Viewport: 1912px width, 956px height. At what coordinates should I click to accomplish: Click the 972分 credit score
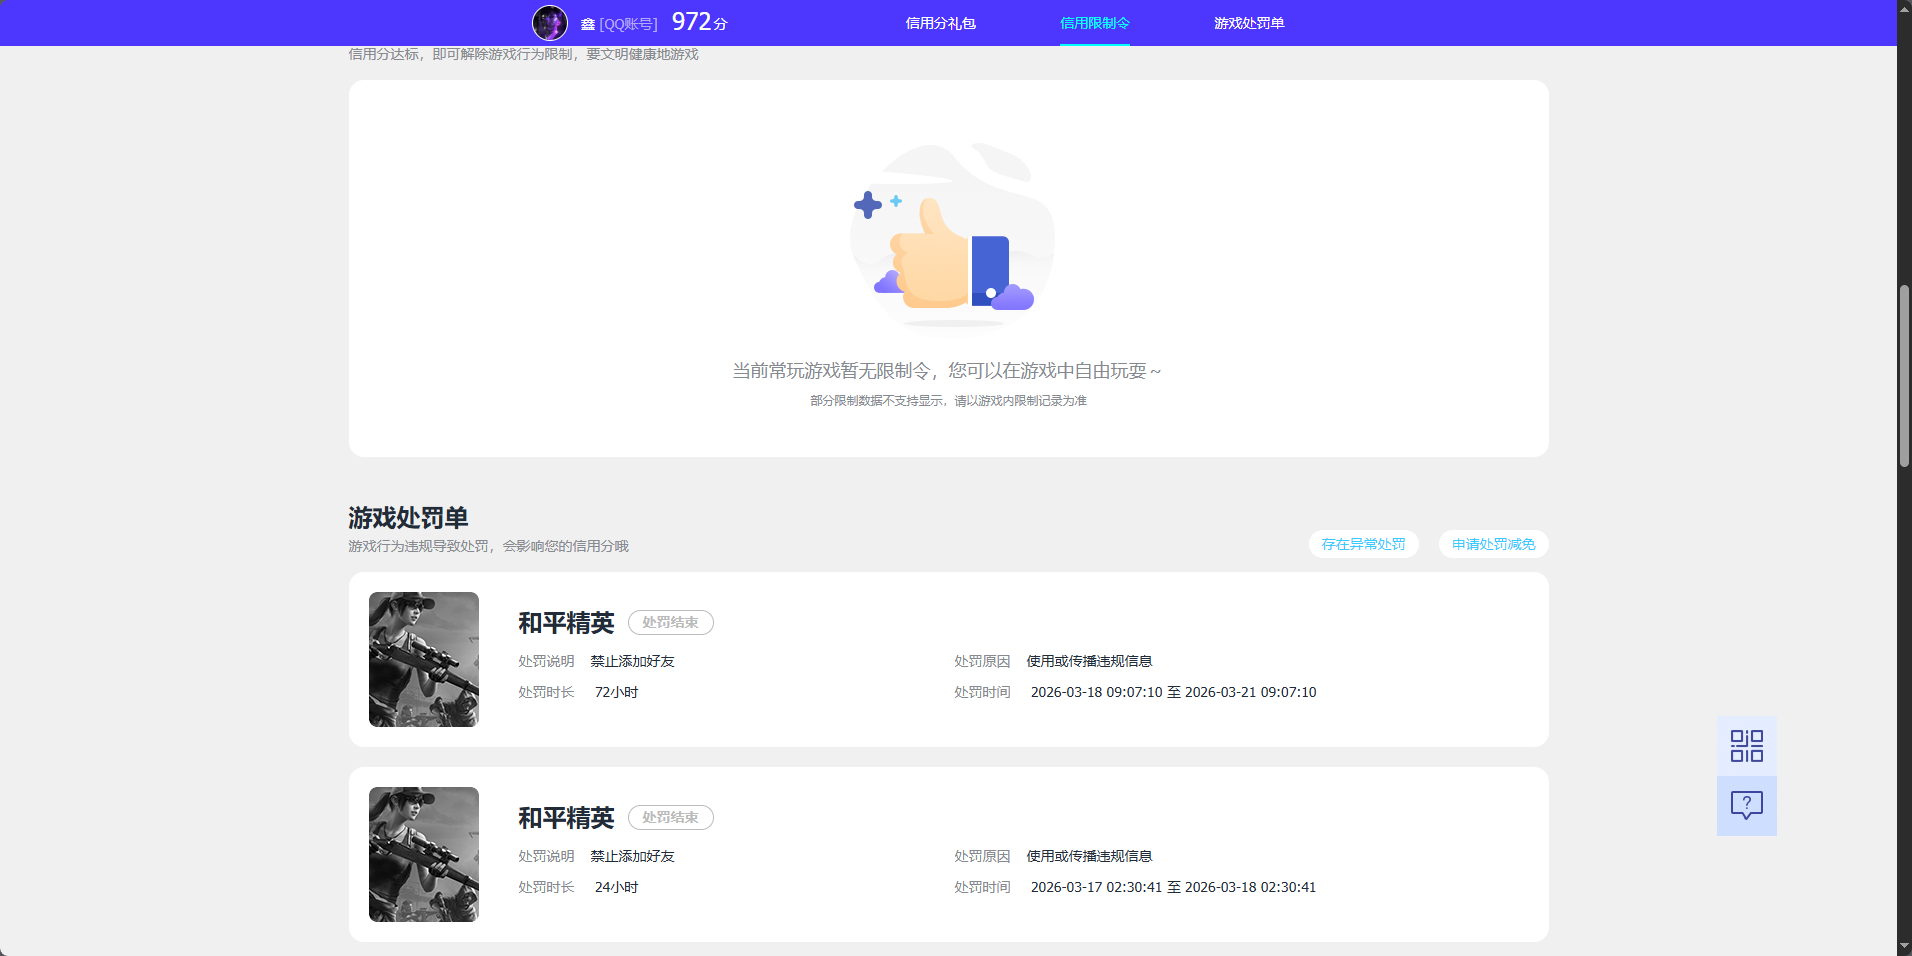click(700, 22)
